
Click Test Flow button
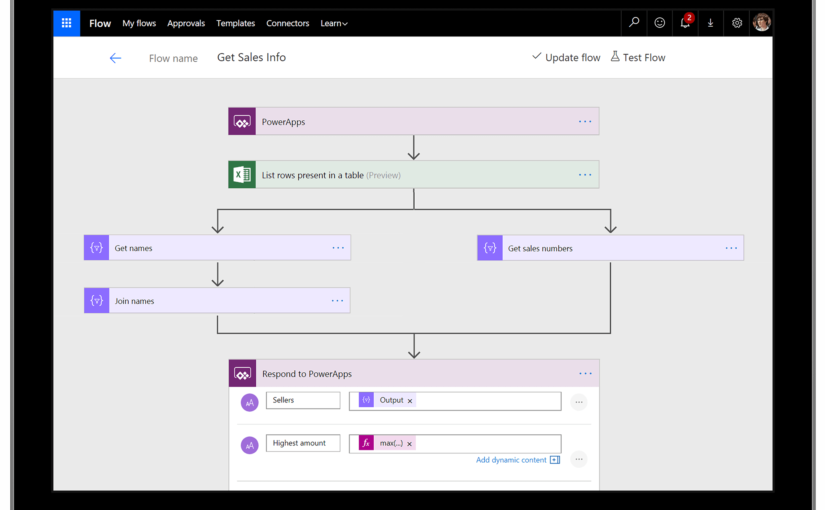(x=638, y=57)
